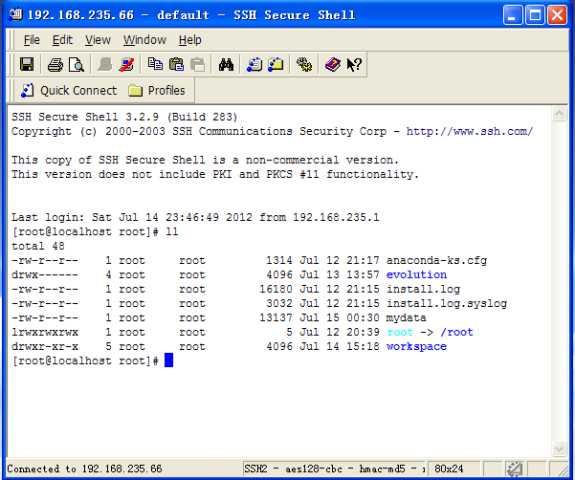Close the SSH Secure Shell window

point(557,15)
